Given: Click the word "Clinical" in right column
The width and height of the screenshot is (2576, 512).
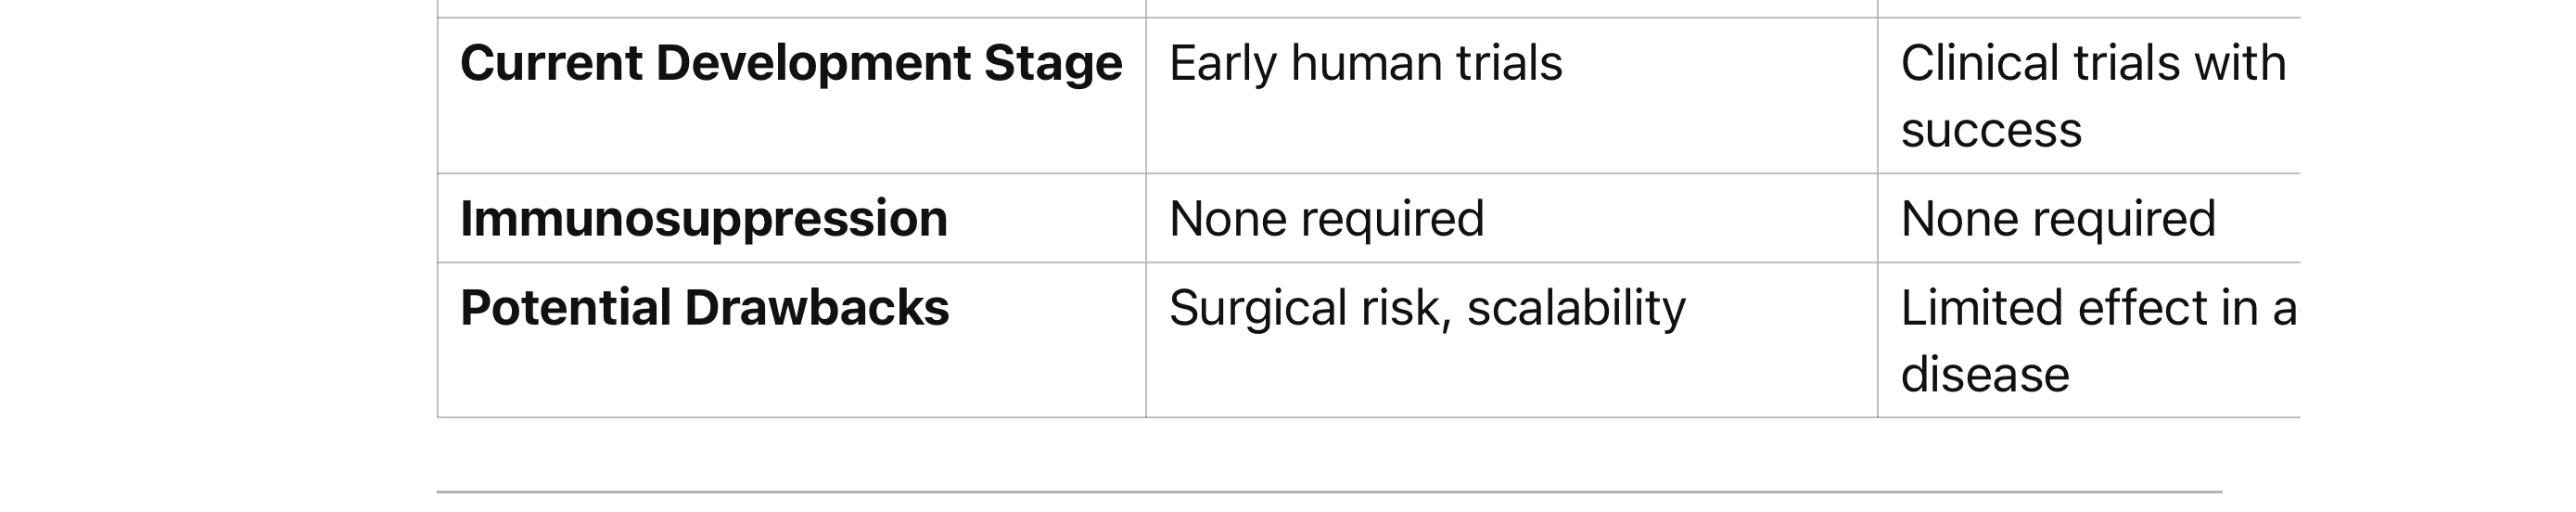Looking at the screenshot, I should point(1978,64).
